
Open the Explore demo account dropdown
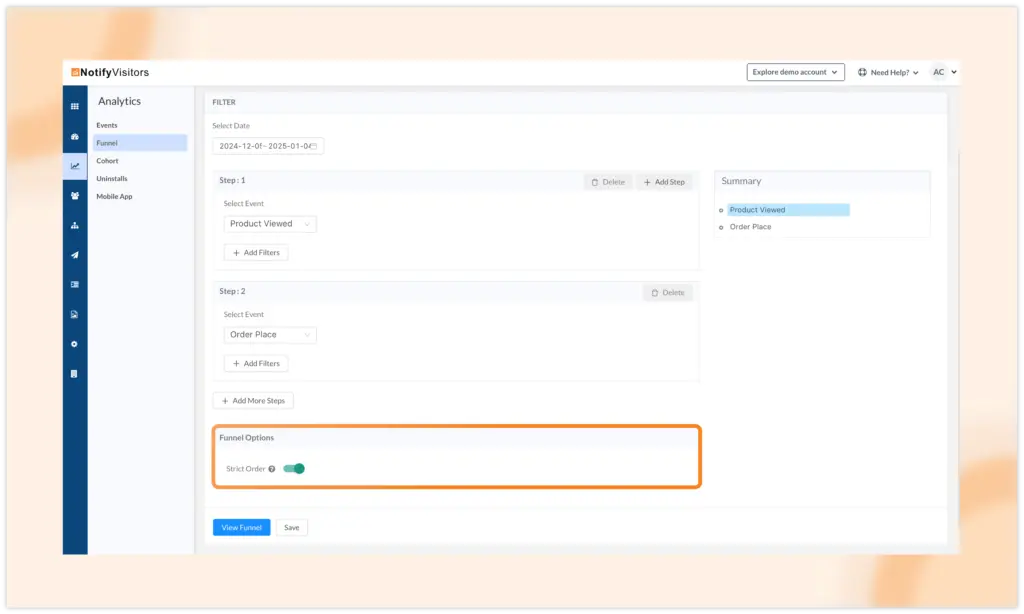tap(795, 72)
